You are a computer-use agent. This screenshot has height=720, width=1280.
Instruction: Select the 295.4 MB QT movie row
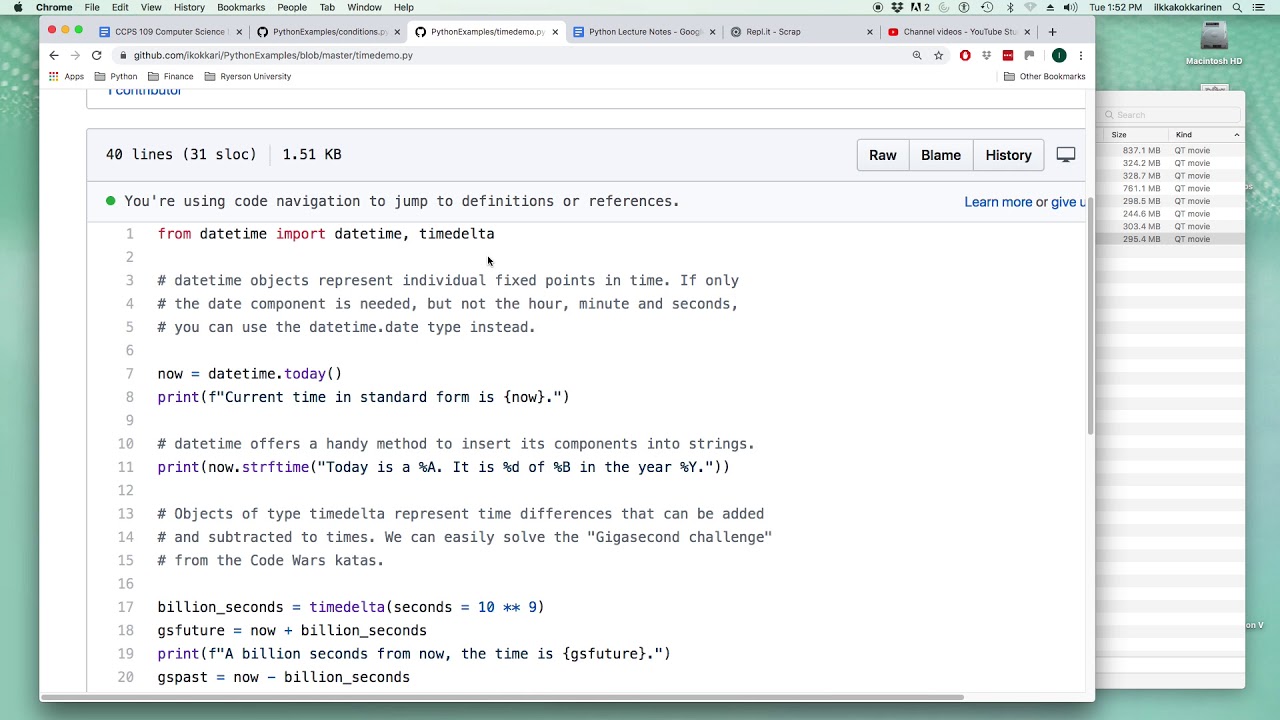coord(1171,239)
